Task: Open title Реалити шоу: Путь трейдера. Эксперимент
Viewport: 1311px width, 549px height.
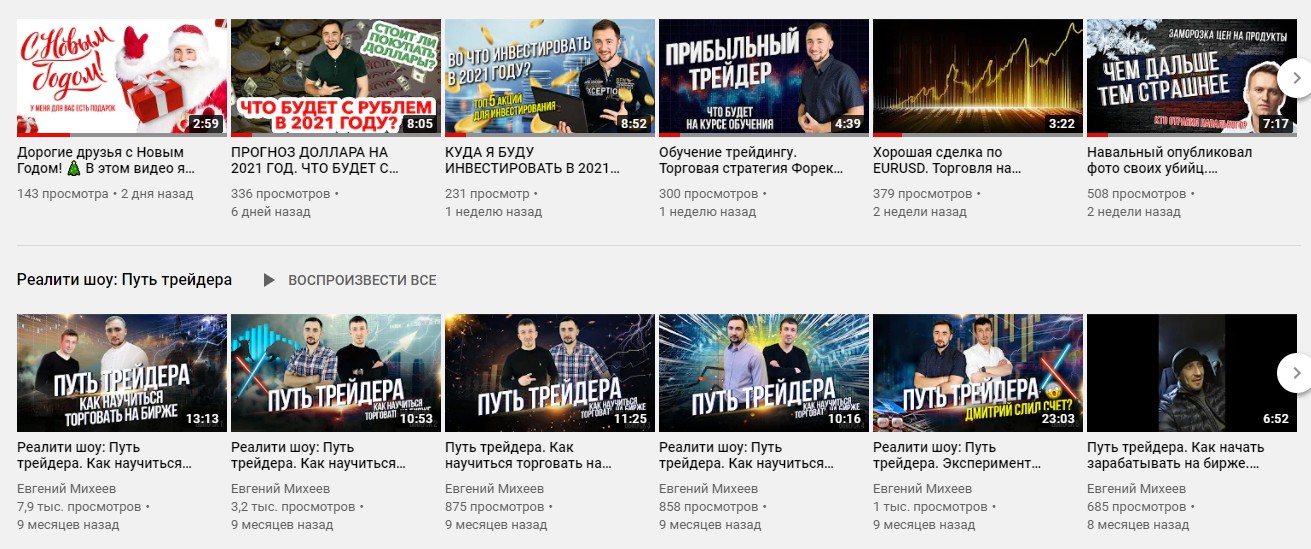Action: pyautogui.click(x=957, y=456)
